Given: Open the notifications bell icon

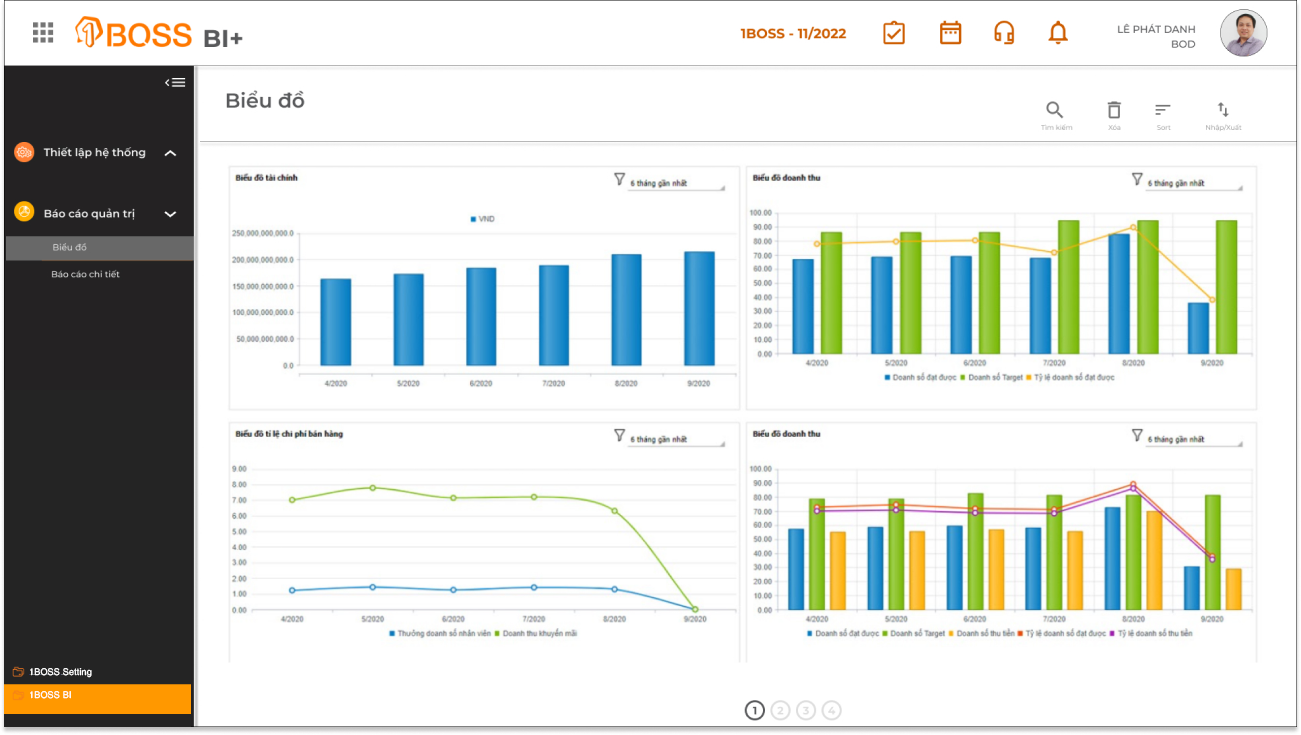Looking at the screenshot, I should 1058,33.
